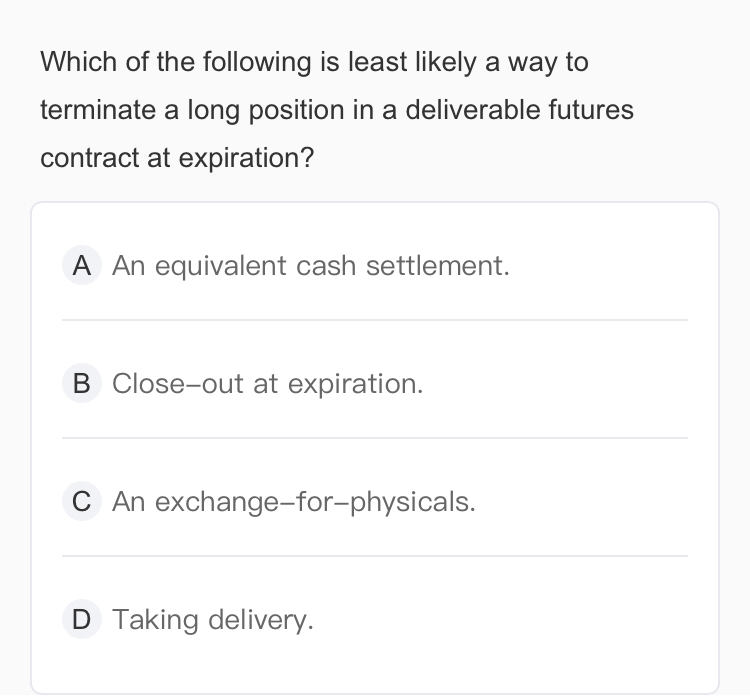Choose answer "Taking delivery."
This screenshot has height=700, width=750.
213,620
